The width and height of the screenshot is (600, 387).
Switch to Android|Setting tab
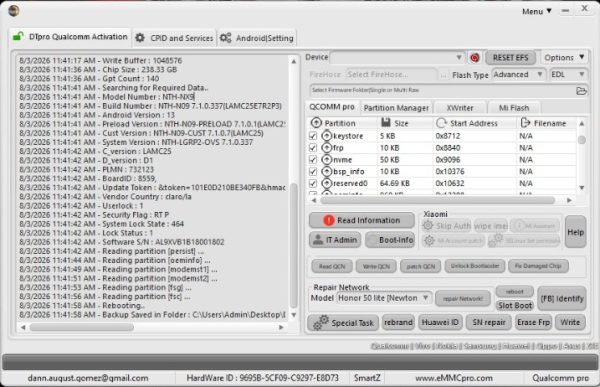click(256, 38)
